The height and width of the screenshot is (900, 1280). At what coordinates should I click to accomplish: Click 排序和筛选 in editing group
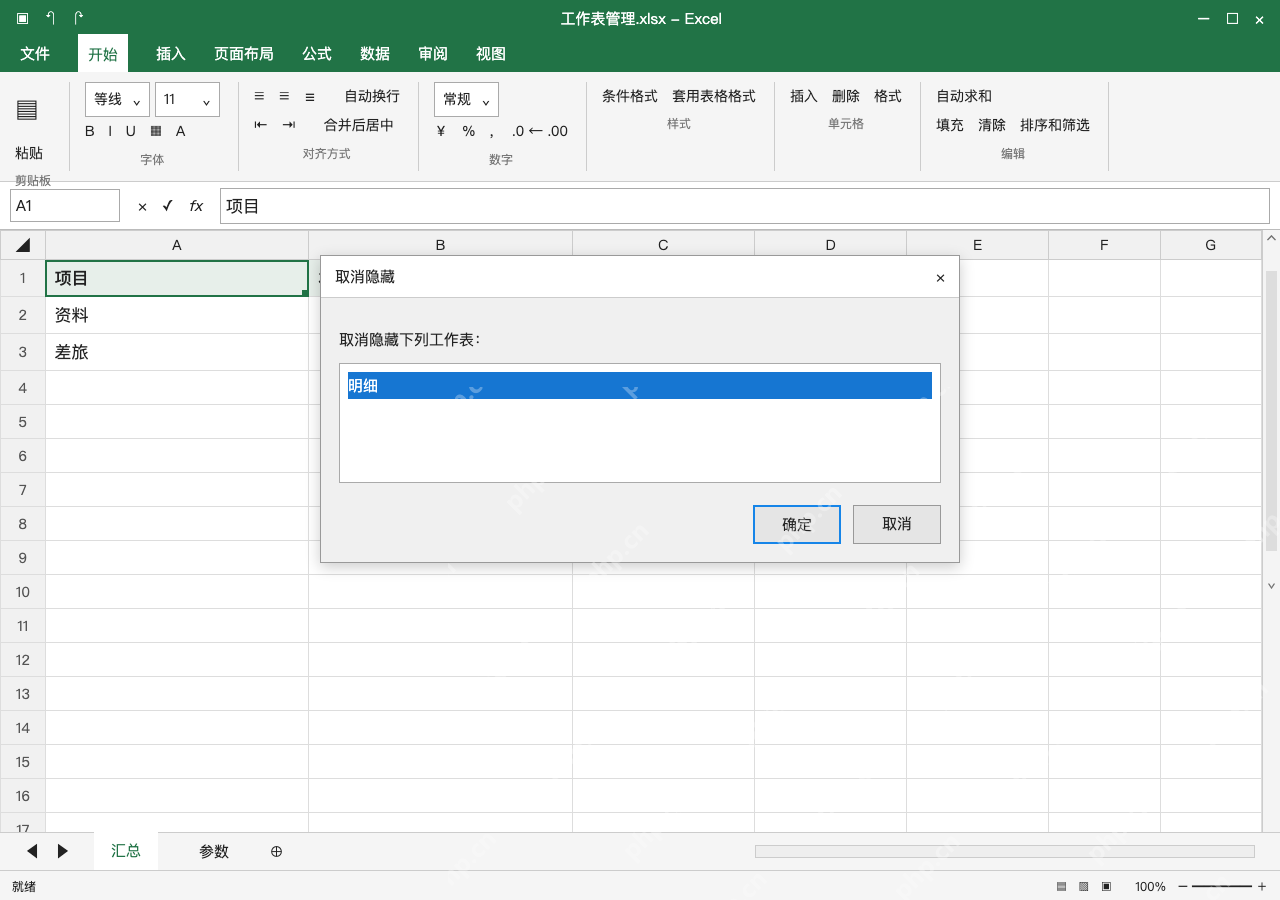[1055, 125]
